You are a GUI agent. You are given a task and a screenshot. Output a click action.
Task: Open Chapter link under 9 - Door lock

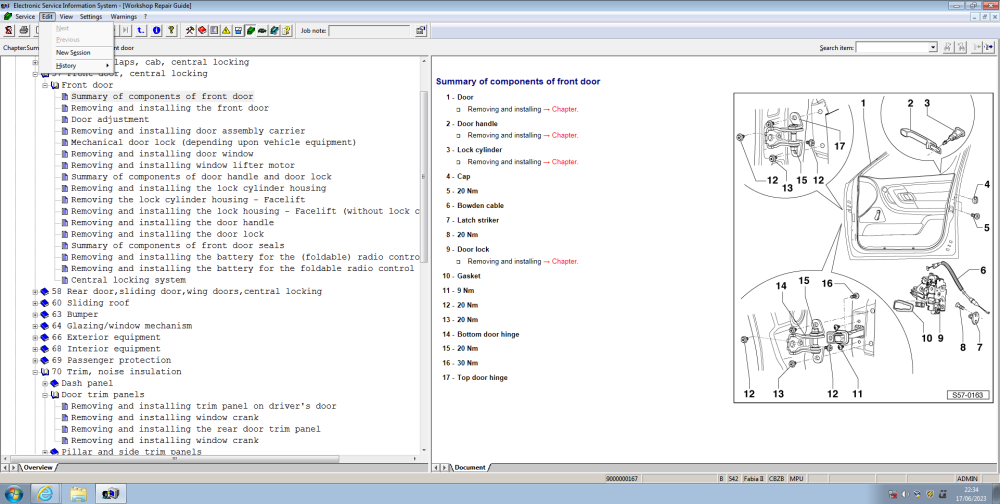pos(564,261)
